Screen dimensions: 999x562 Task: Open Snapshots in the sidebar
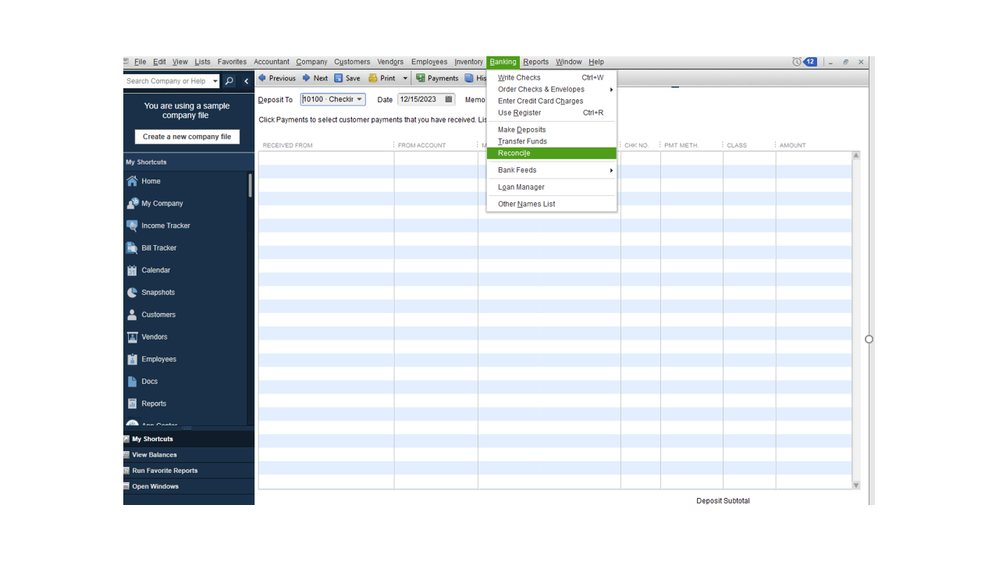[x=158, y=292]
